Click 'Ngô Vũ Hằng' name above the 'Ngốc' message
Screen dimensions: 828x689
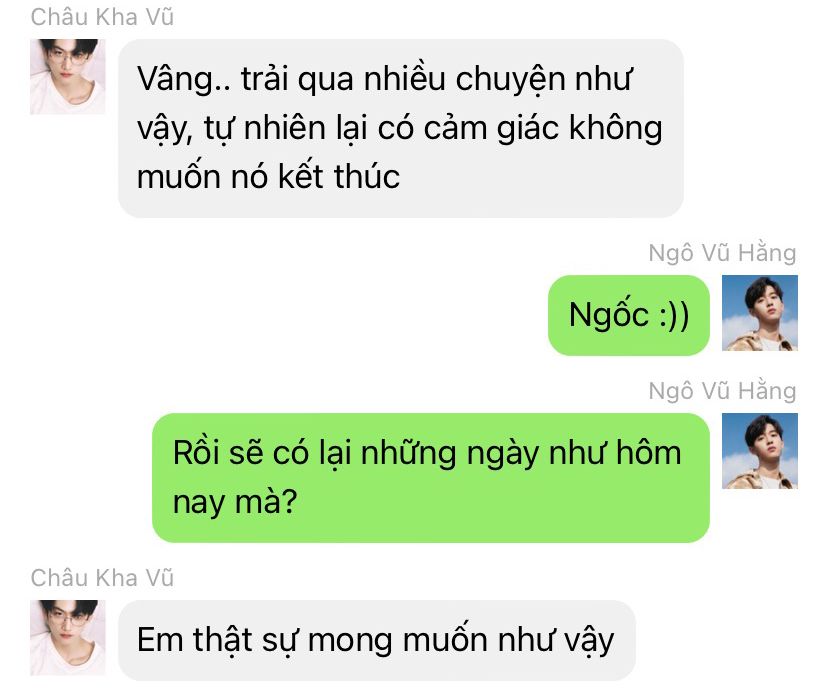[722, 253]
